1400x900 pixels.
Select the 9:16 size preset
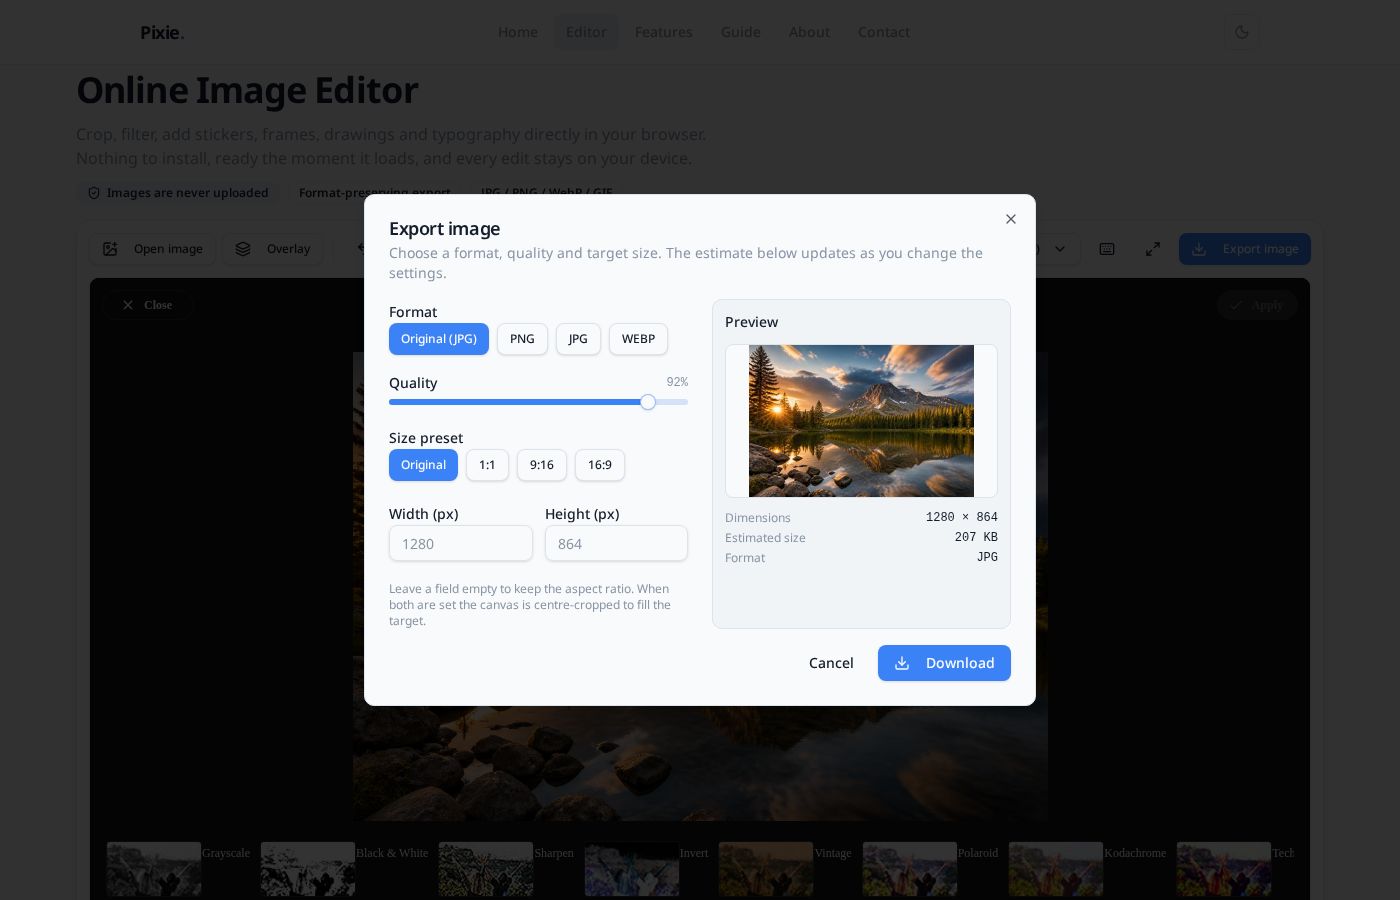coord(542,465)
